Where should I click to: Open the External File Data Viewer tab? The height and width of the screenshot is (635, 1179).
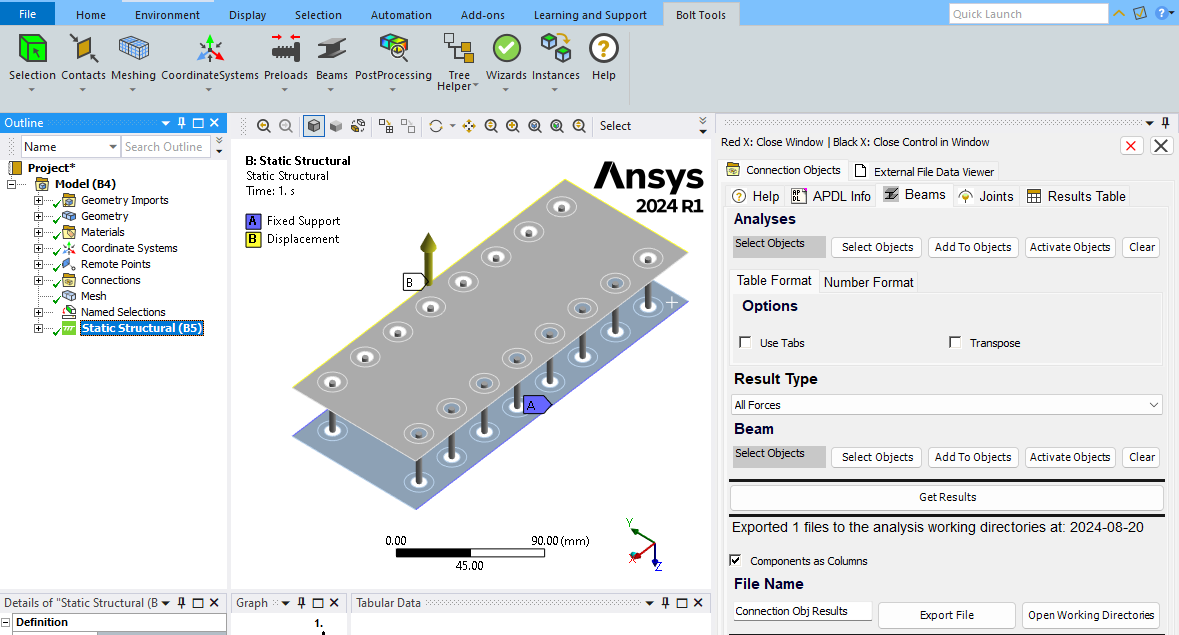[x=923, y=169]
